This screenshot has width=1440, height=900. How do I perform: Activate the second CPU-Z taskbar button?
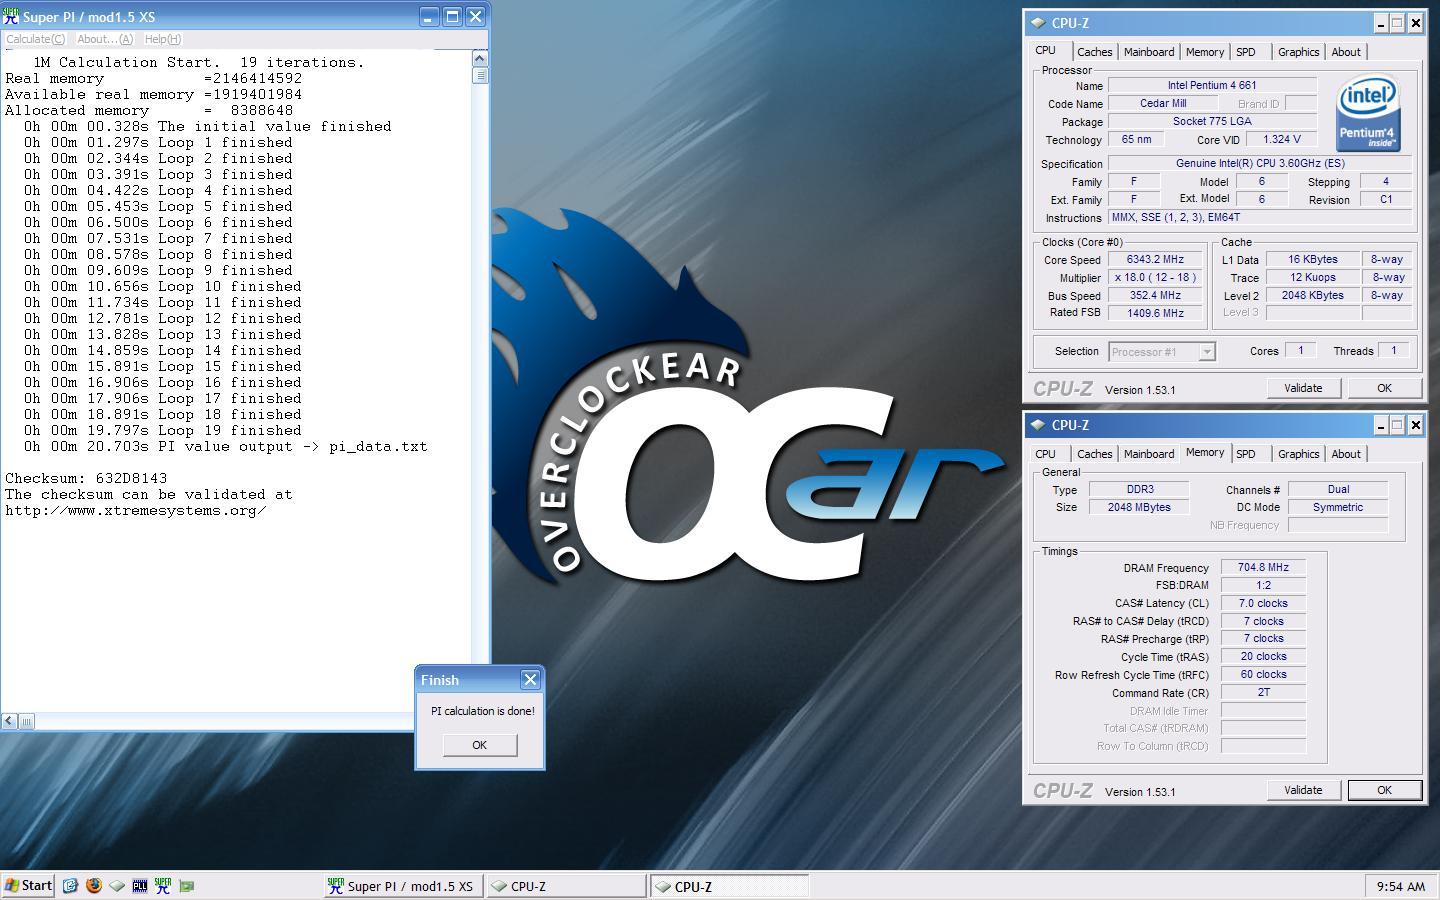click(729, 886)
